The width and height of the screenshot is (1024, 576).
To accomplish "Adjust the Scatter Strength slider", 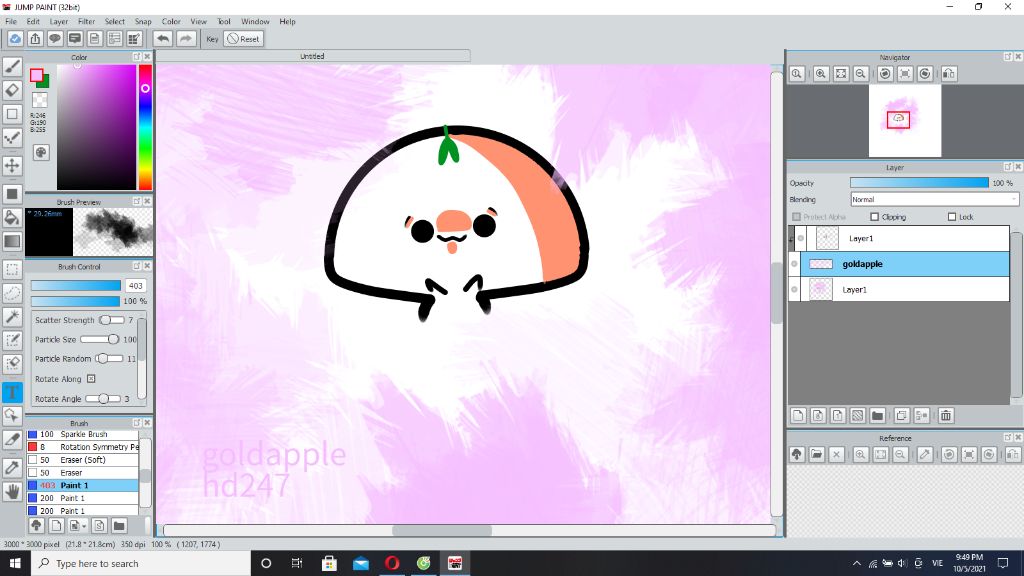I will pyautogui.click(x=112, y=320).
